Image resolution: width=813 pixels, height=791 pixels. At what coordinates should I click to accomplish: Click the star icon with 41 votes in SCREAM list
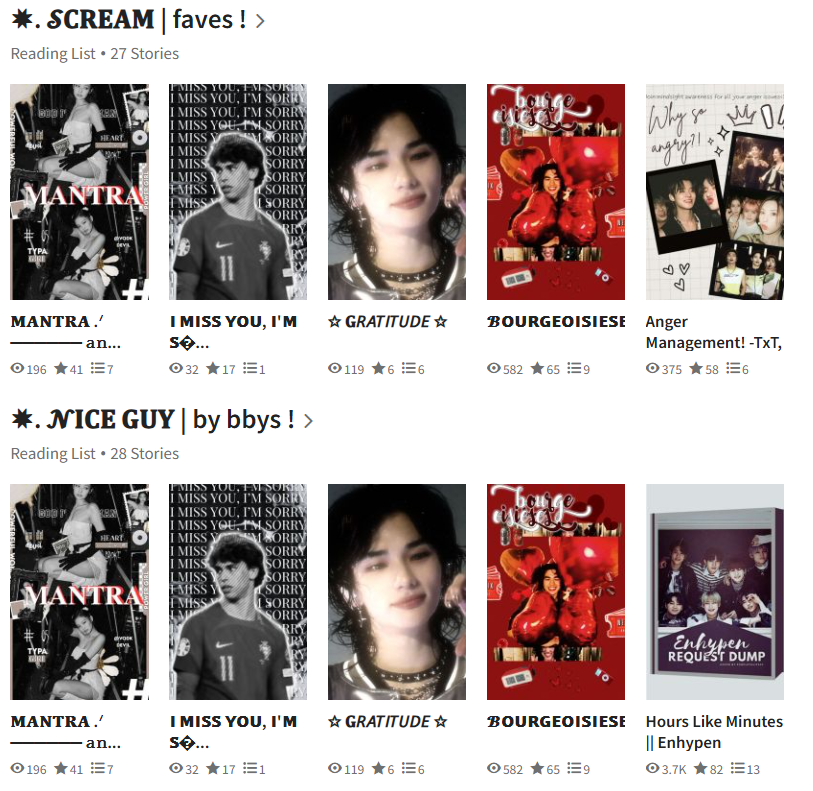pyautogui.click(x=61, y=368)
